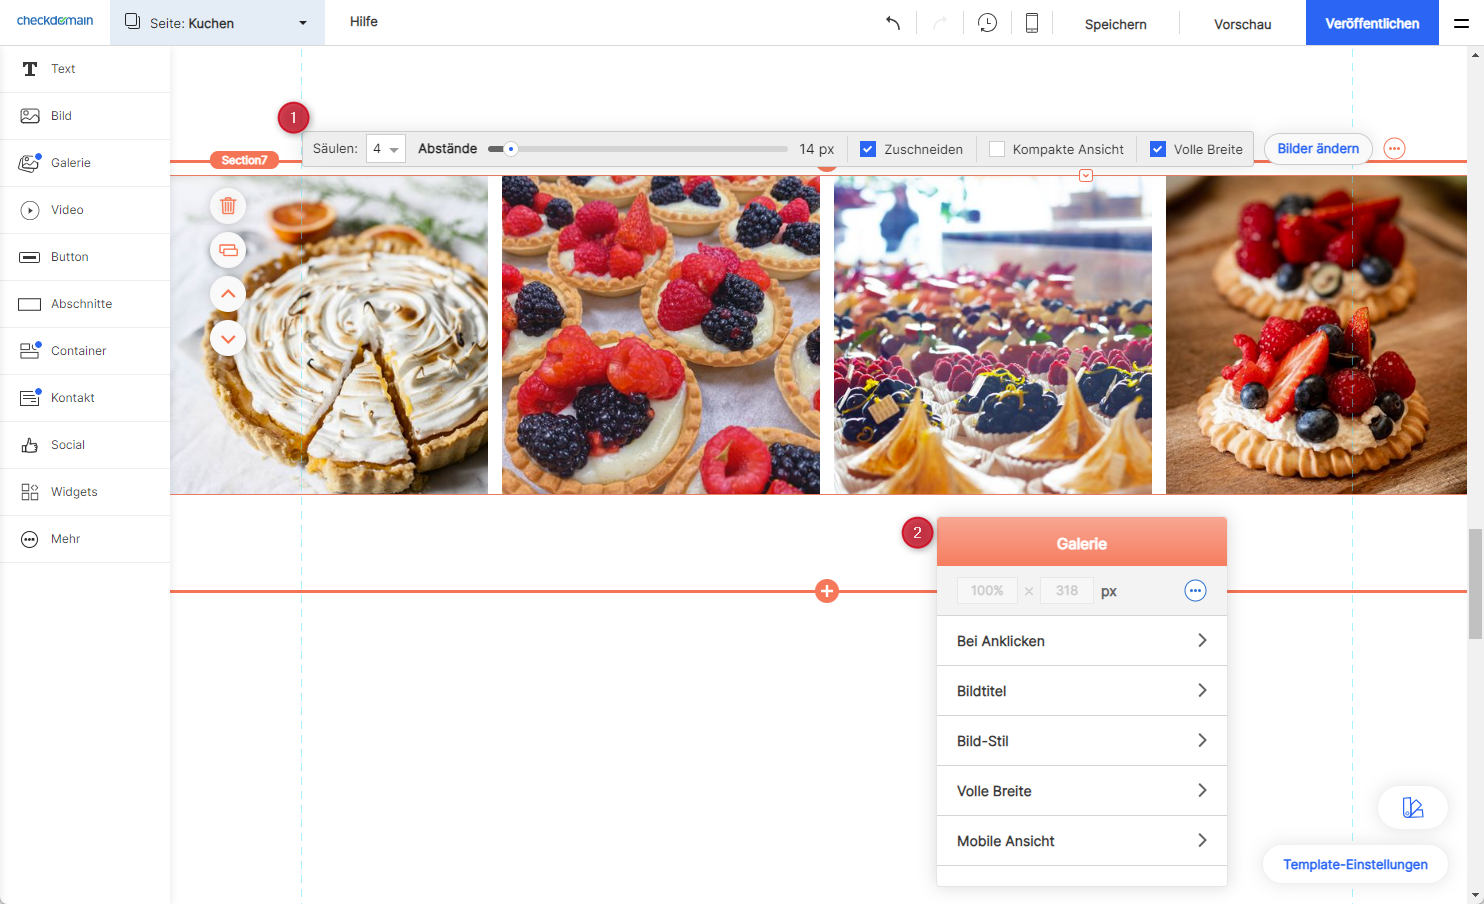Open the version history clock icon
Screen dimensions: 1484x904
click(x=987, y=23)
